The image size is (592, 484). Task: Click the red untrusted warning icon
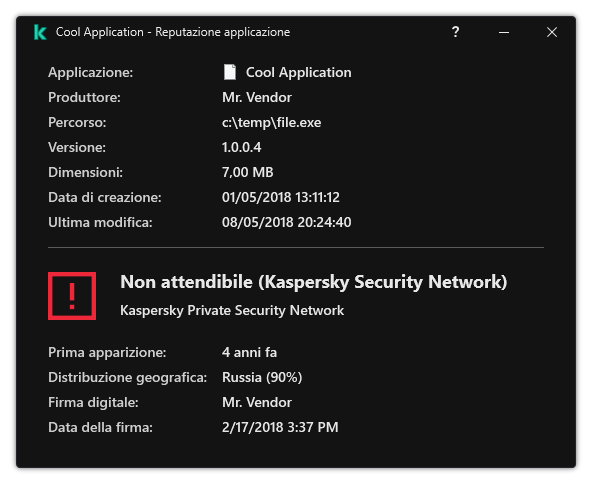(x=72, y=296)
